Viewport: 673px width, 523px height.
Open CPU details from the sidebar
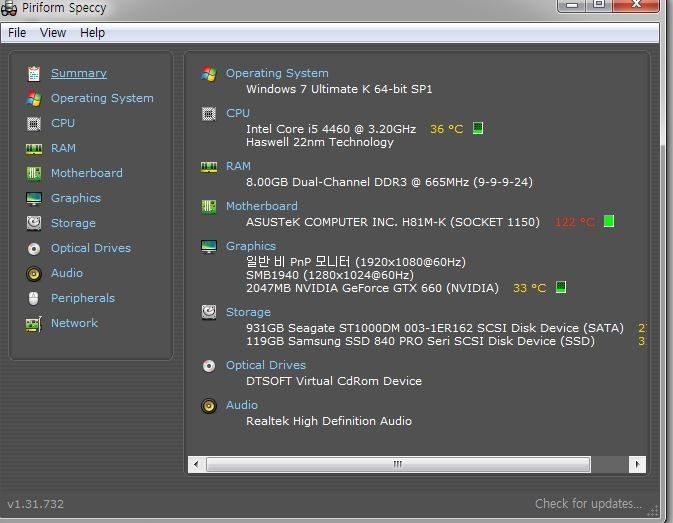(63, 123)
